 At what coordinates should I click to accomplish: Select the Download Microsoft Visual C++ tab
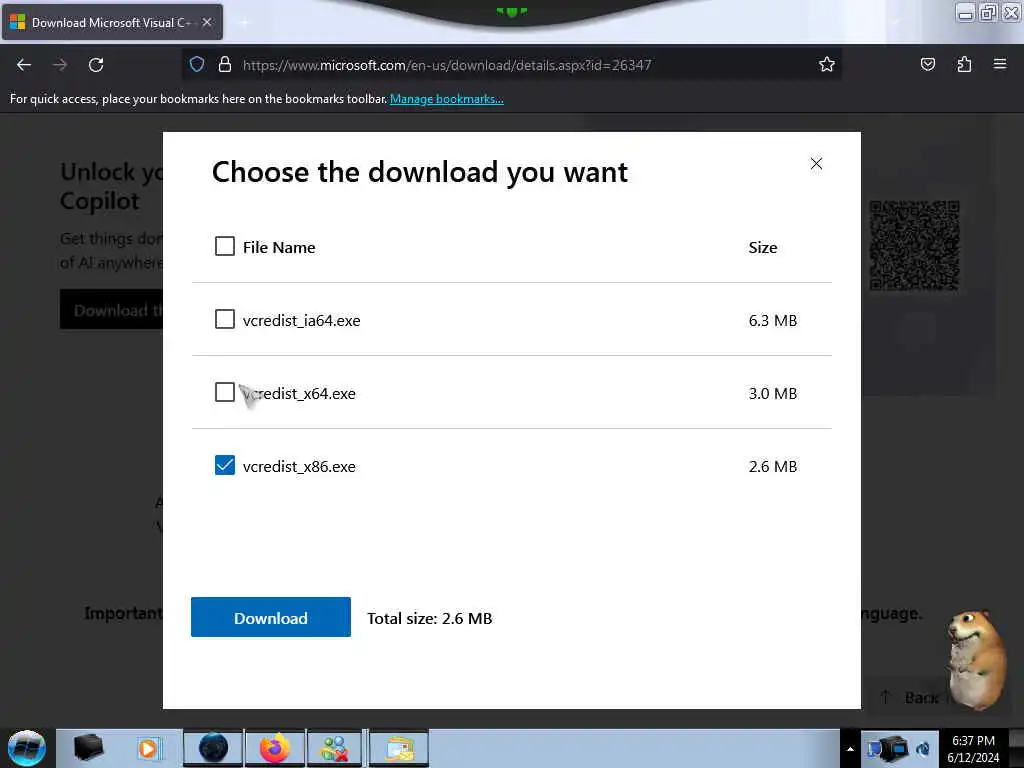[112, 22]
